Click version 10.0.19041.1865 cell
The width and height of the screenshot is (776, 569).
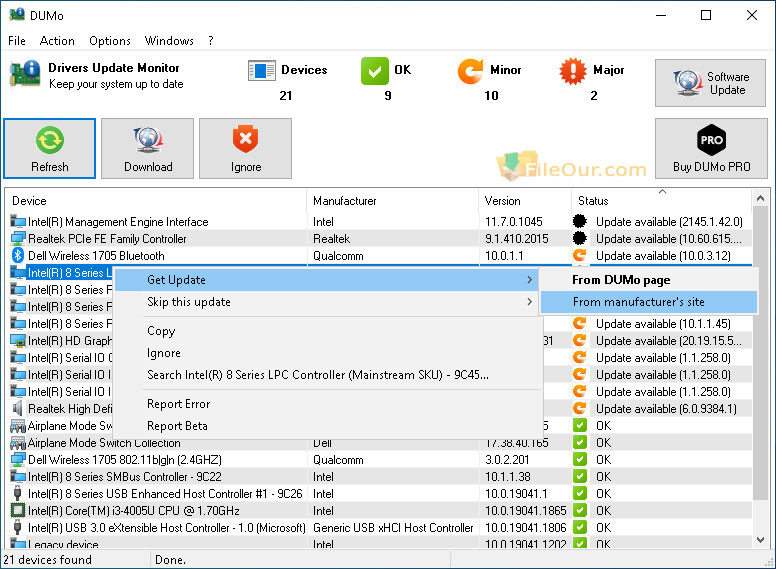pyautogui.click(x=525, y=511)
